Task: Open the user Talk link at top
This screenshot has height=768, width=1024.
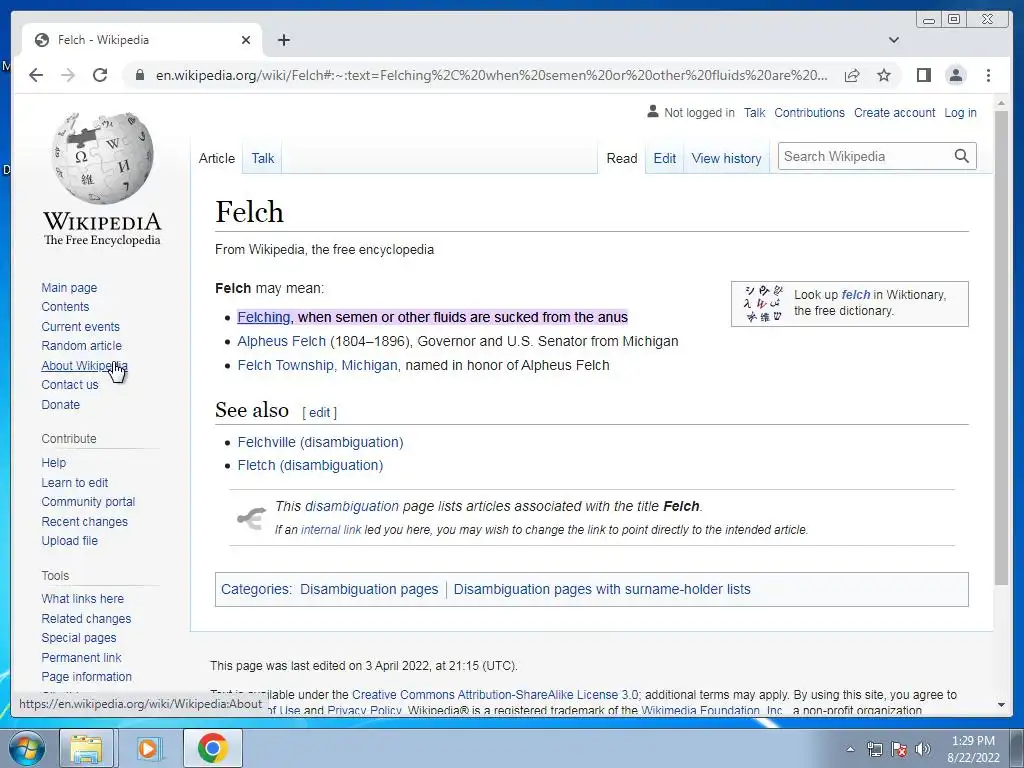Action: [x=754, y=112]
